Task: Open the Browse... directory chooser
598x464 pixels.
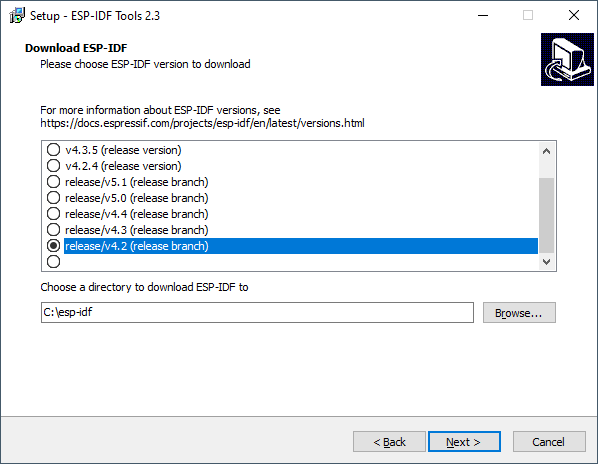Action: pos(519,313)
